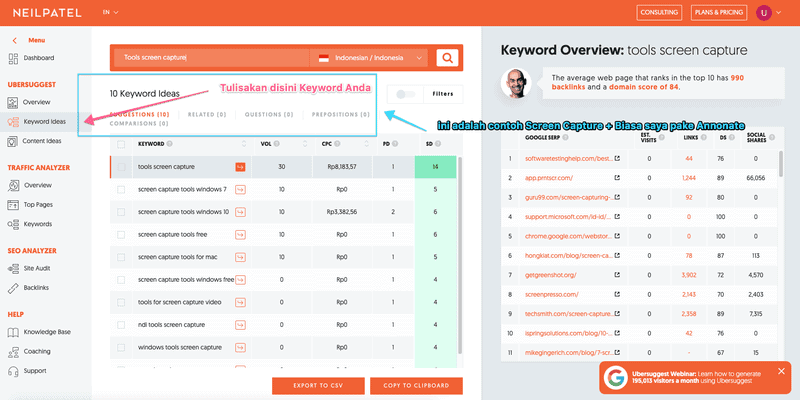800x400 pixels.
Task: Open techsmith.com SERP link
Action: (x=569, y=314)
